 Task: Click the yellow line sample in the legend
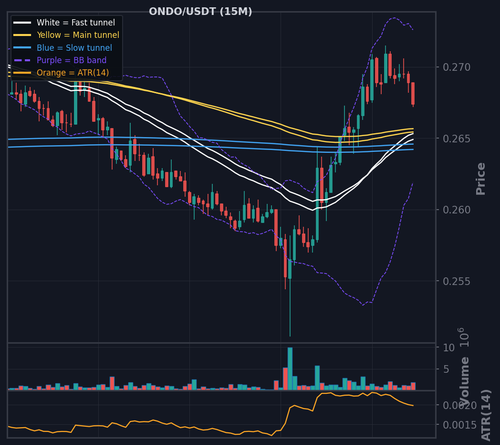point(22,35)
